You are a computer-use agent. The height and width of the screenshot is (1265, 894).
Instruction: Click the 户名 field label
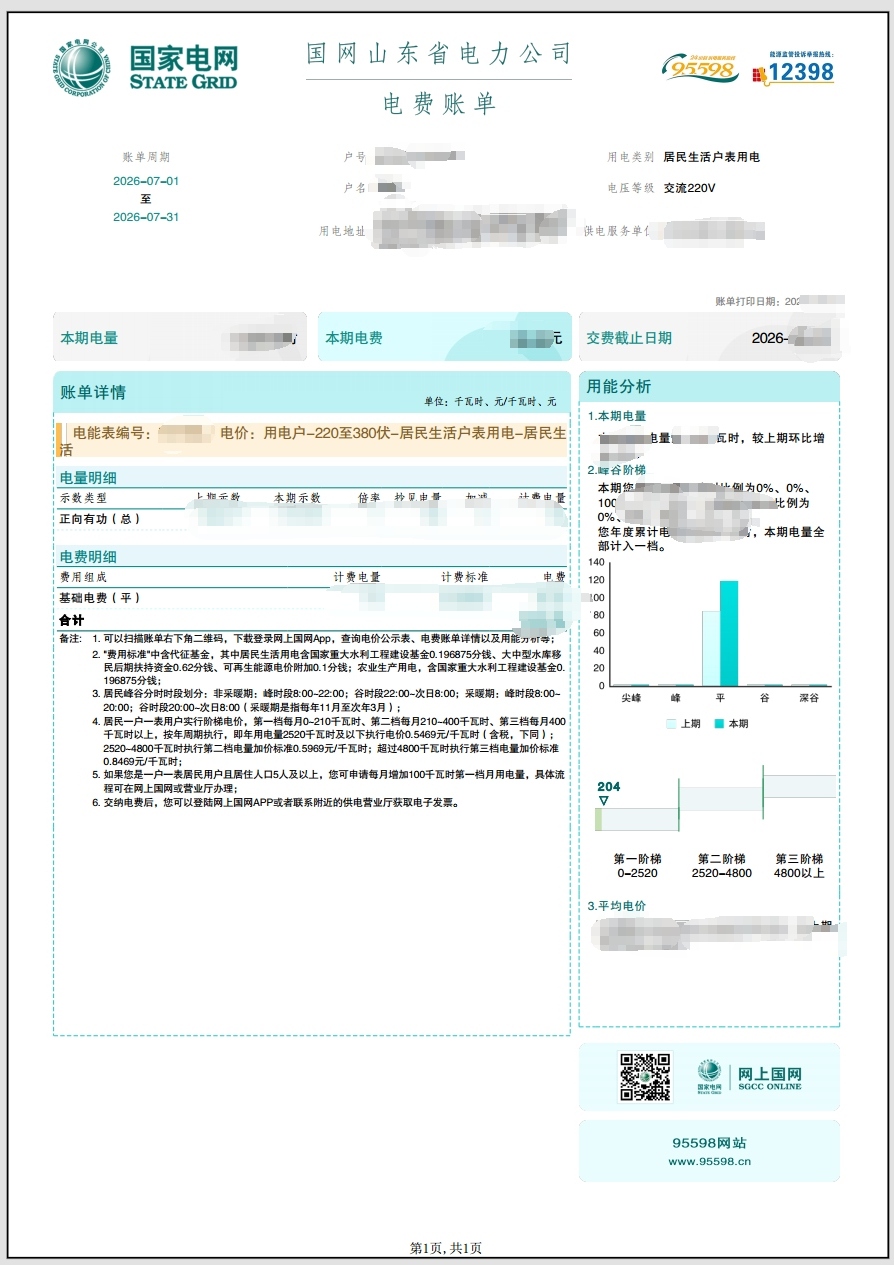pos(355,187)
